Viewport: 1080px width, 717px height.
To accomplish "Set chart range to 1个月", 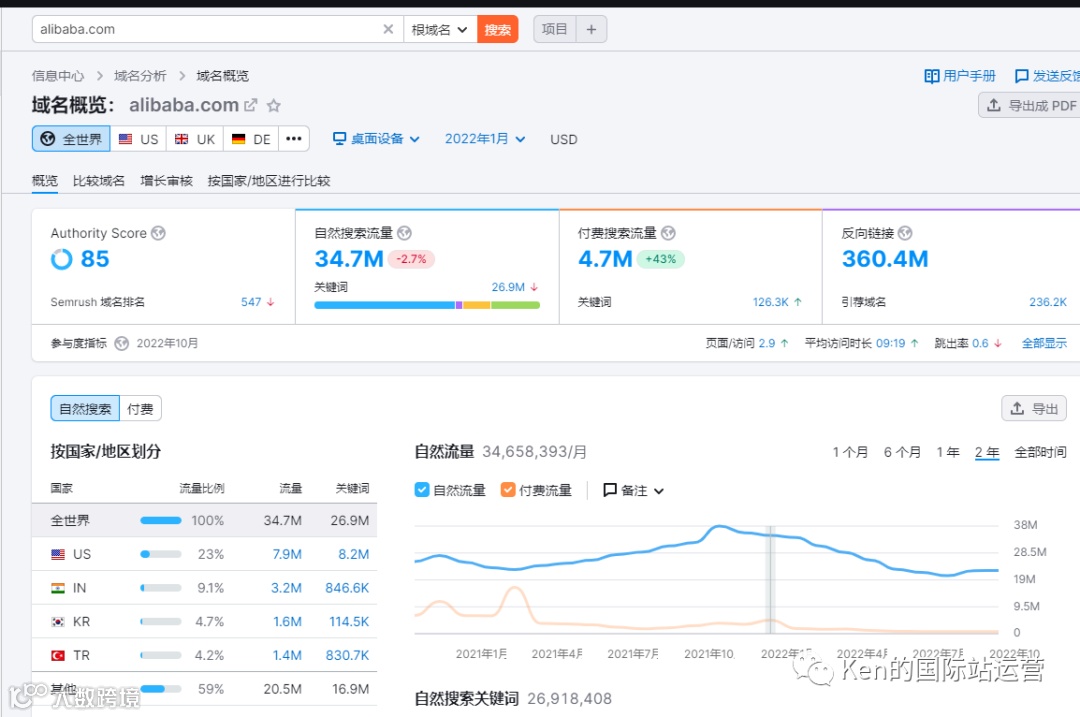I will [x=850, y=452].
